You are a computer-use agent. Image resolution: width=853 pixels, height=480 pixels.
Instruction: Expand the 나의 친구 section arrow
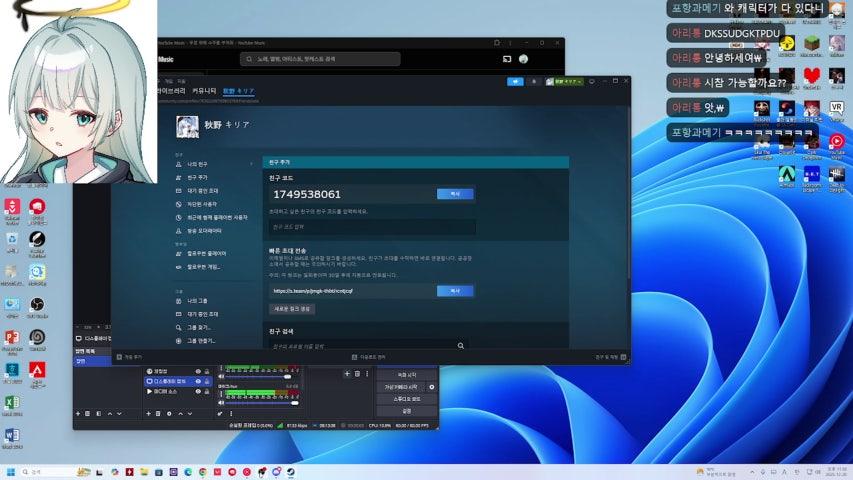tap(251, 164)
